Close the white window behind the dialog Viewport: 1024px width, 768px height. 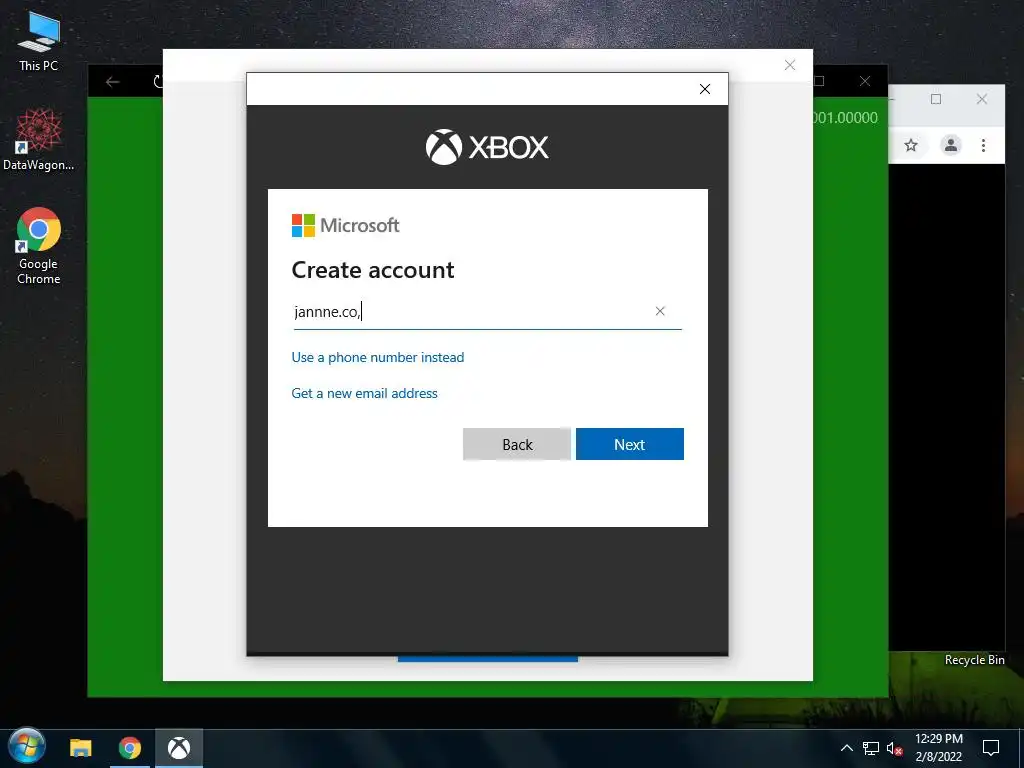pos(790,65)
